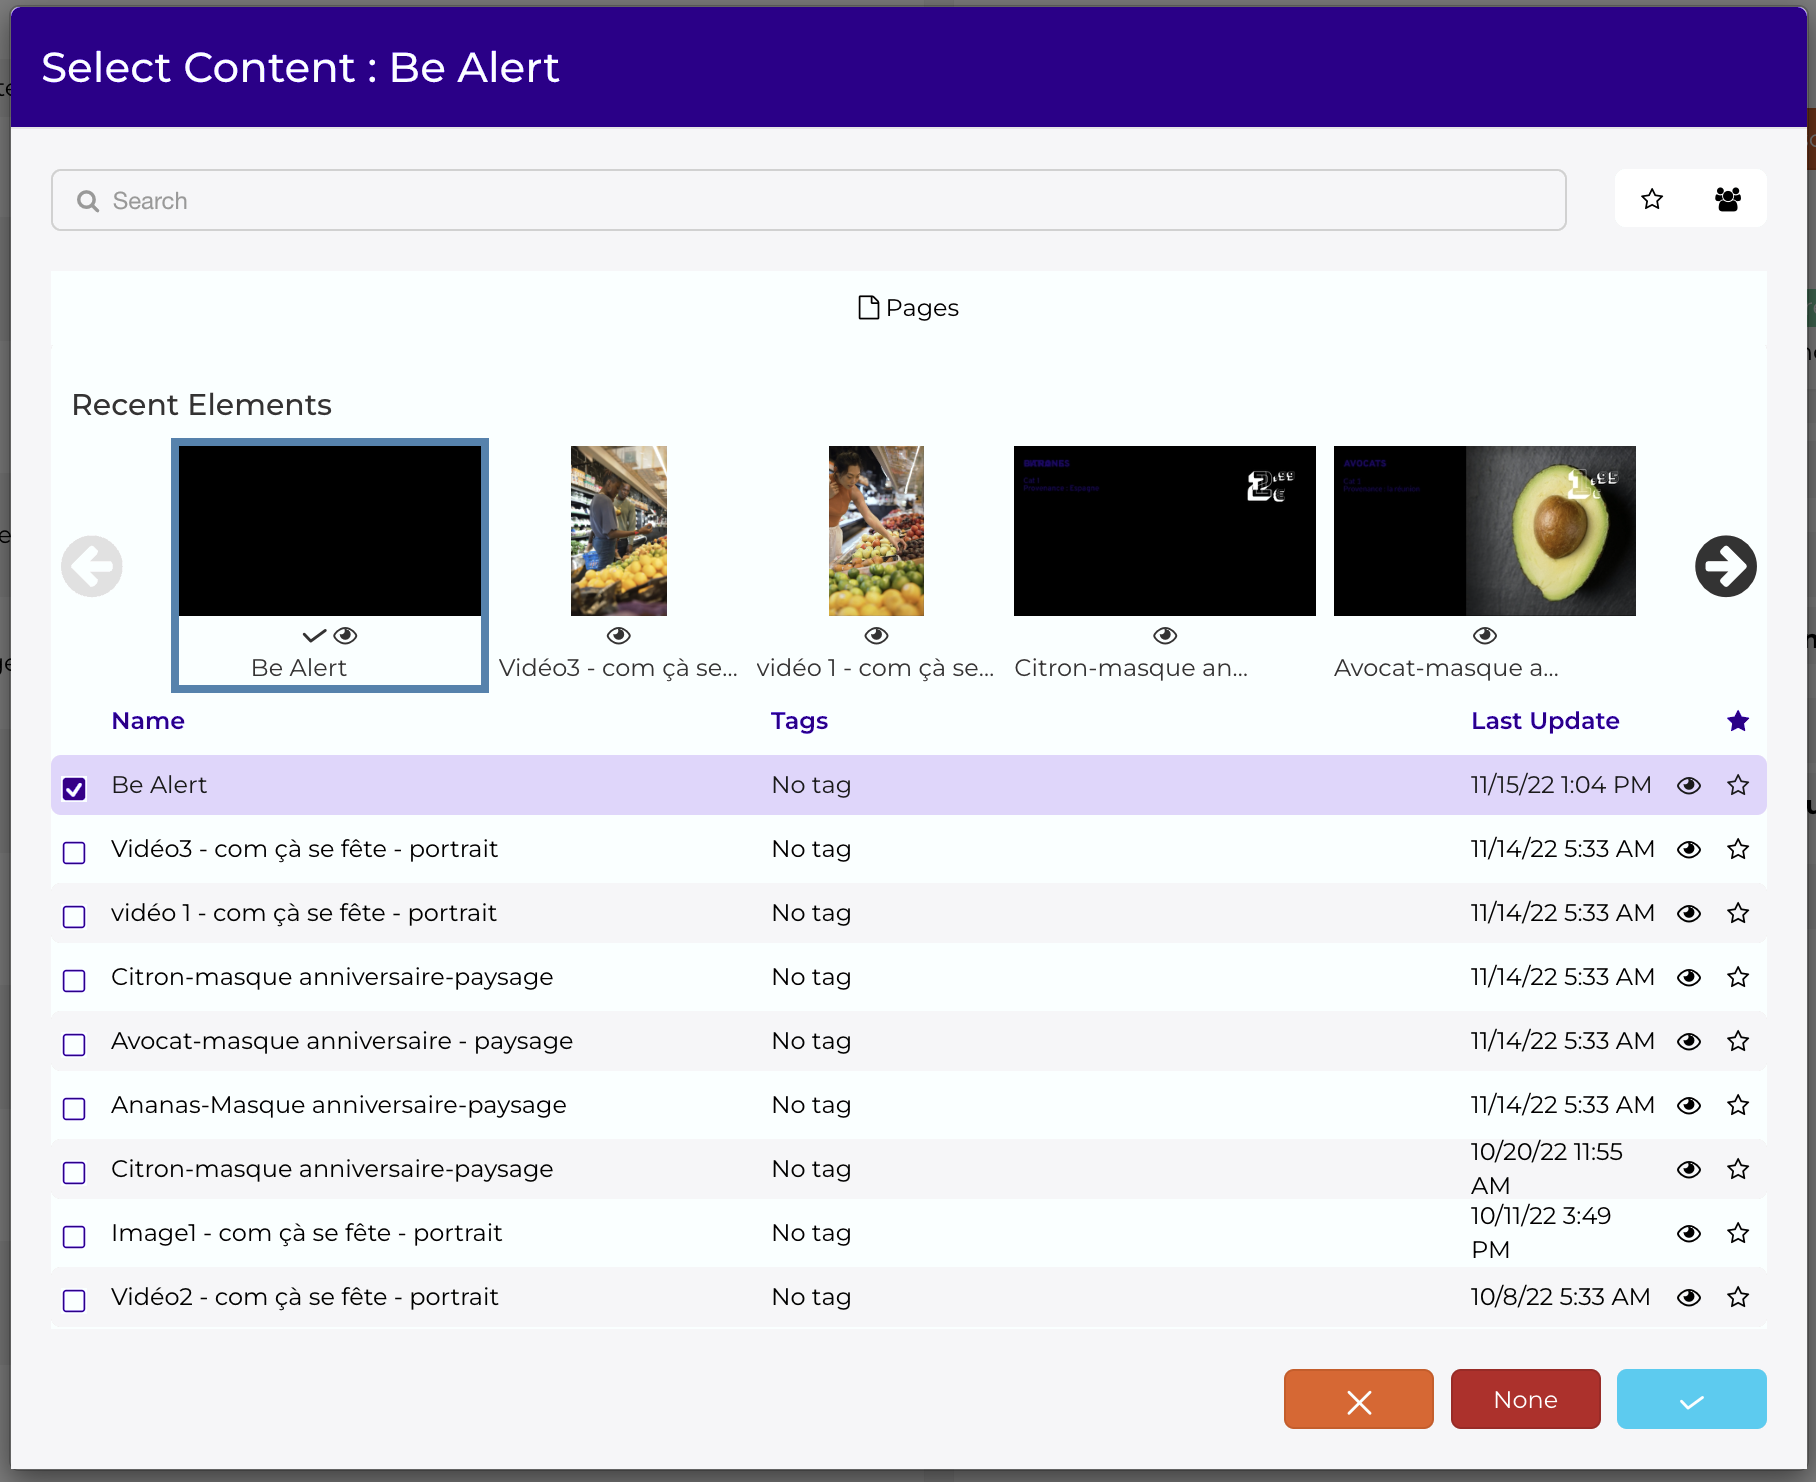Sort the list by Last Update column

(x=1545, y=721)
